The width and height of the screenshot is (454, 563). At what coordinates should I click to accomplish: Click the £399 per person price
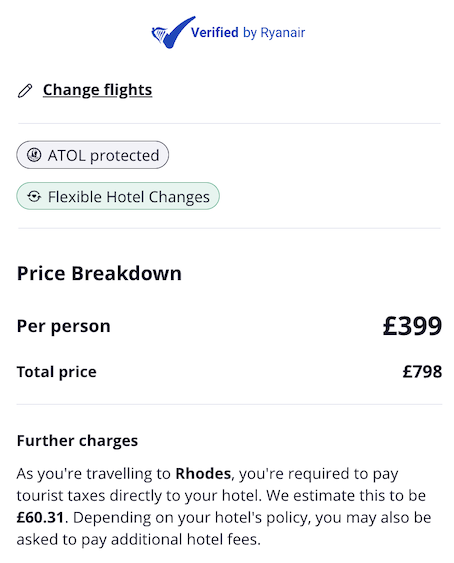pyautogui.click(x=412, y=326)
